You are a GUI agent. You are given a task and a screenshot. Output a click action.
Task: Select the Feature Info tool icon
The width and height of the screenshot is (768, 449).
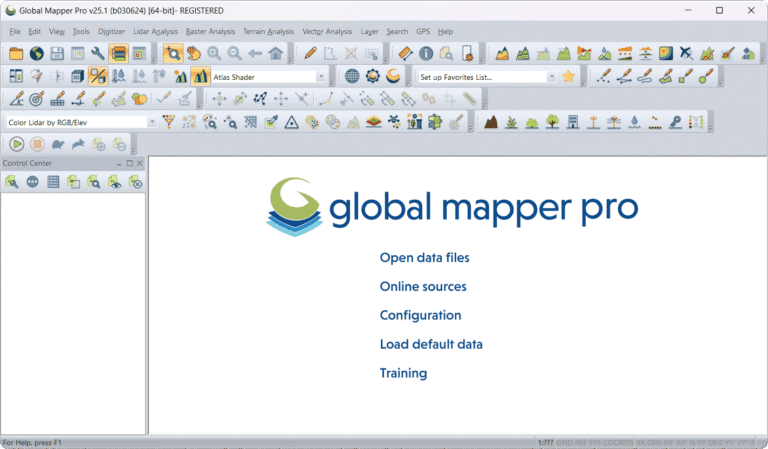pos(426,53)
